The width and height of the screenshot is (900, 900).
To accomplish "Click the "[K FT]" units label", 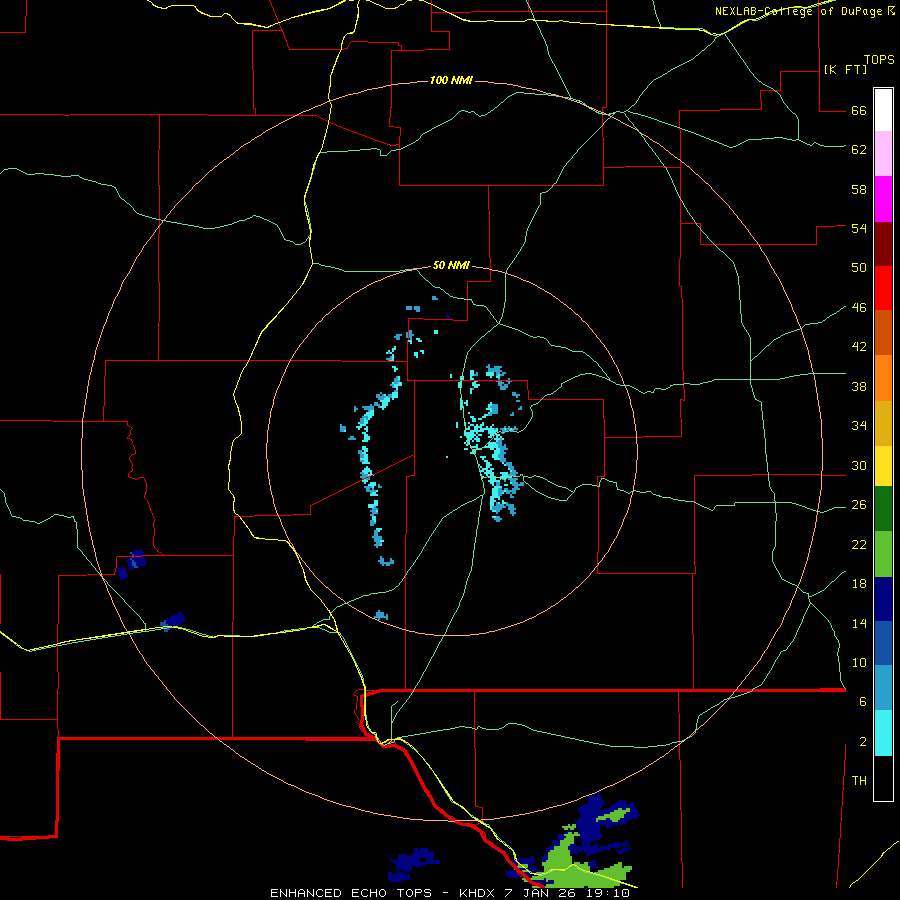I will (845, 70).
